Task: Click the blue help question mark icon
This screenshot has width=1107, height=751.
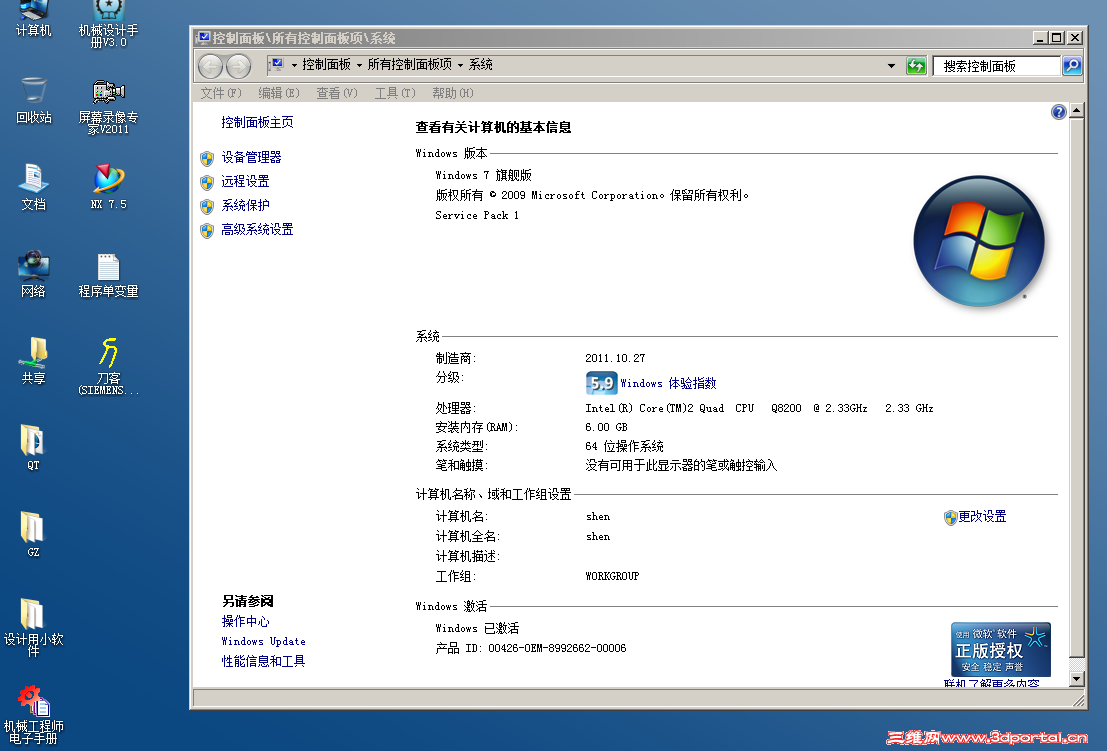Action: pos(1058,111)
